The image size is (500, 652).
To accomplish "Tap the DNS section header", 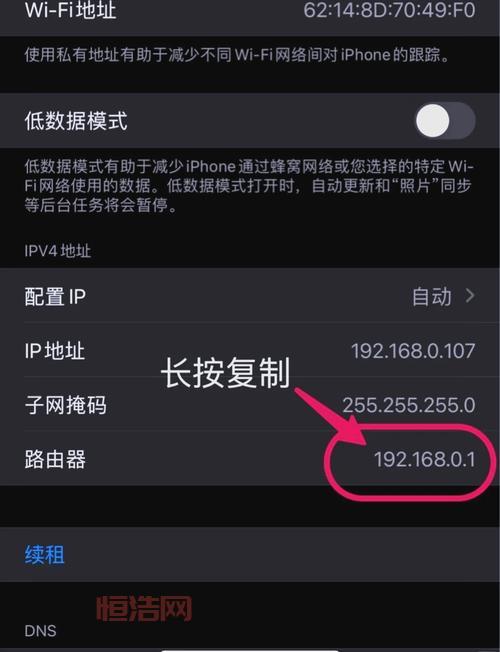I will (40, 631).
